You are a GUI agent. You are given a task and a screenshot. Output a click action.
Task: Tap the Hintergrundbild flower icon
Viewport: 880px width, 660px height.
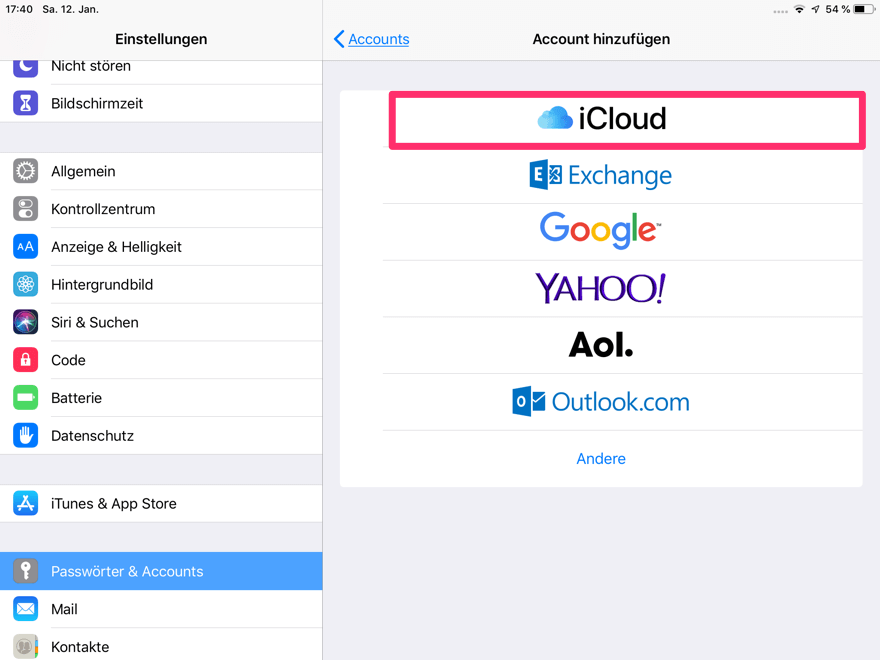pyautogui.click(x=26, y=285)
